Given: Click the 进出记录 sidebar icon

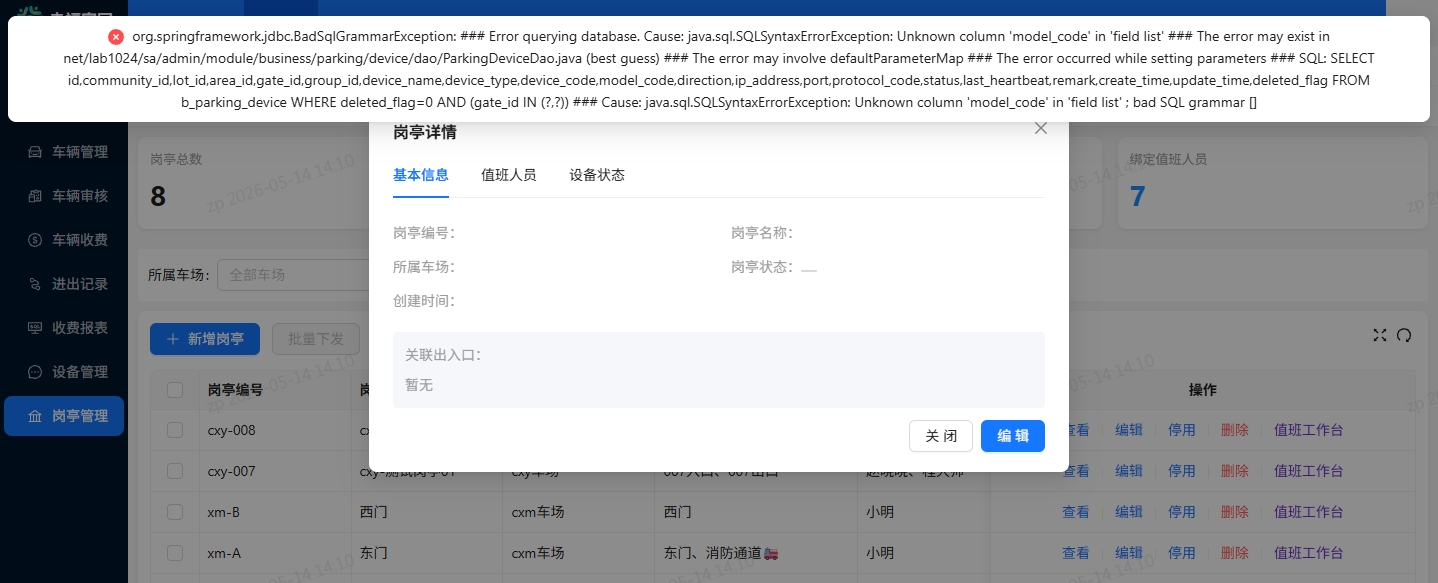Looking at the screenshot, I should coord(35,284).
